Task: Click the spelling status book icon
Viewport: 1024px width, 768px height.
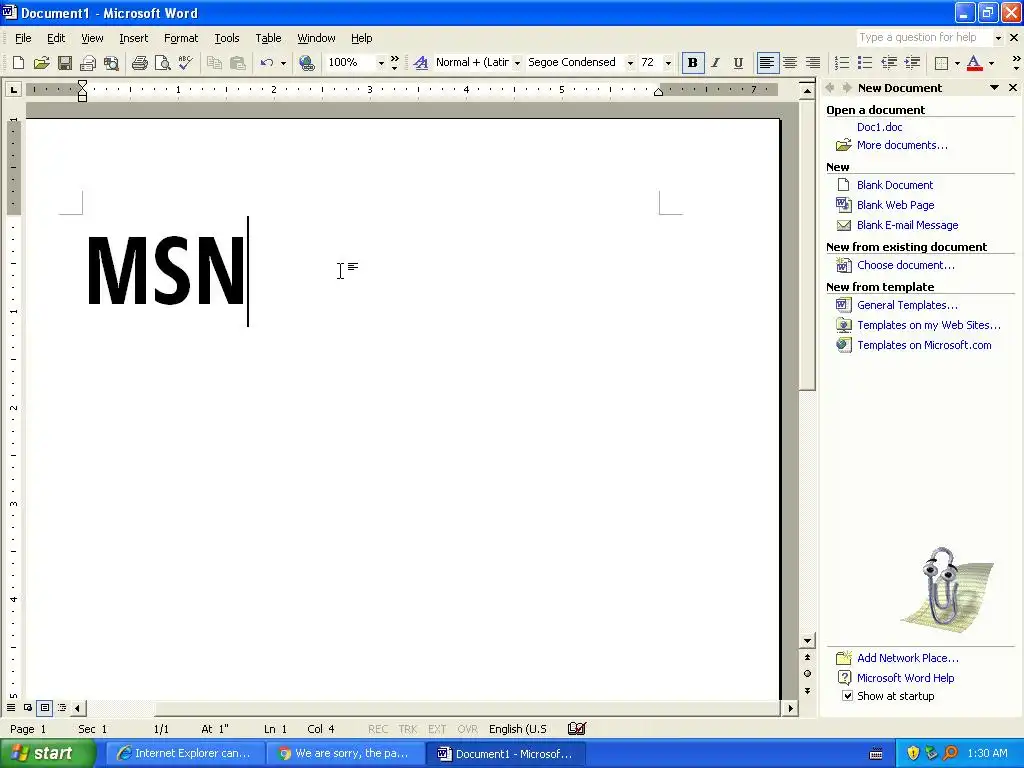Action: click(x=577, y=729)
